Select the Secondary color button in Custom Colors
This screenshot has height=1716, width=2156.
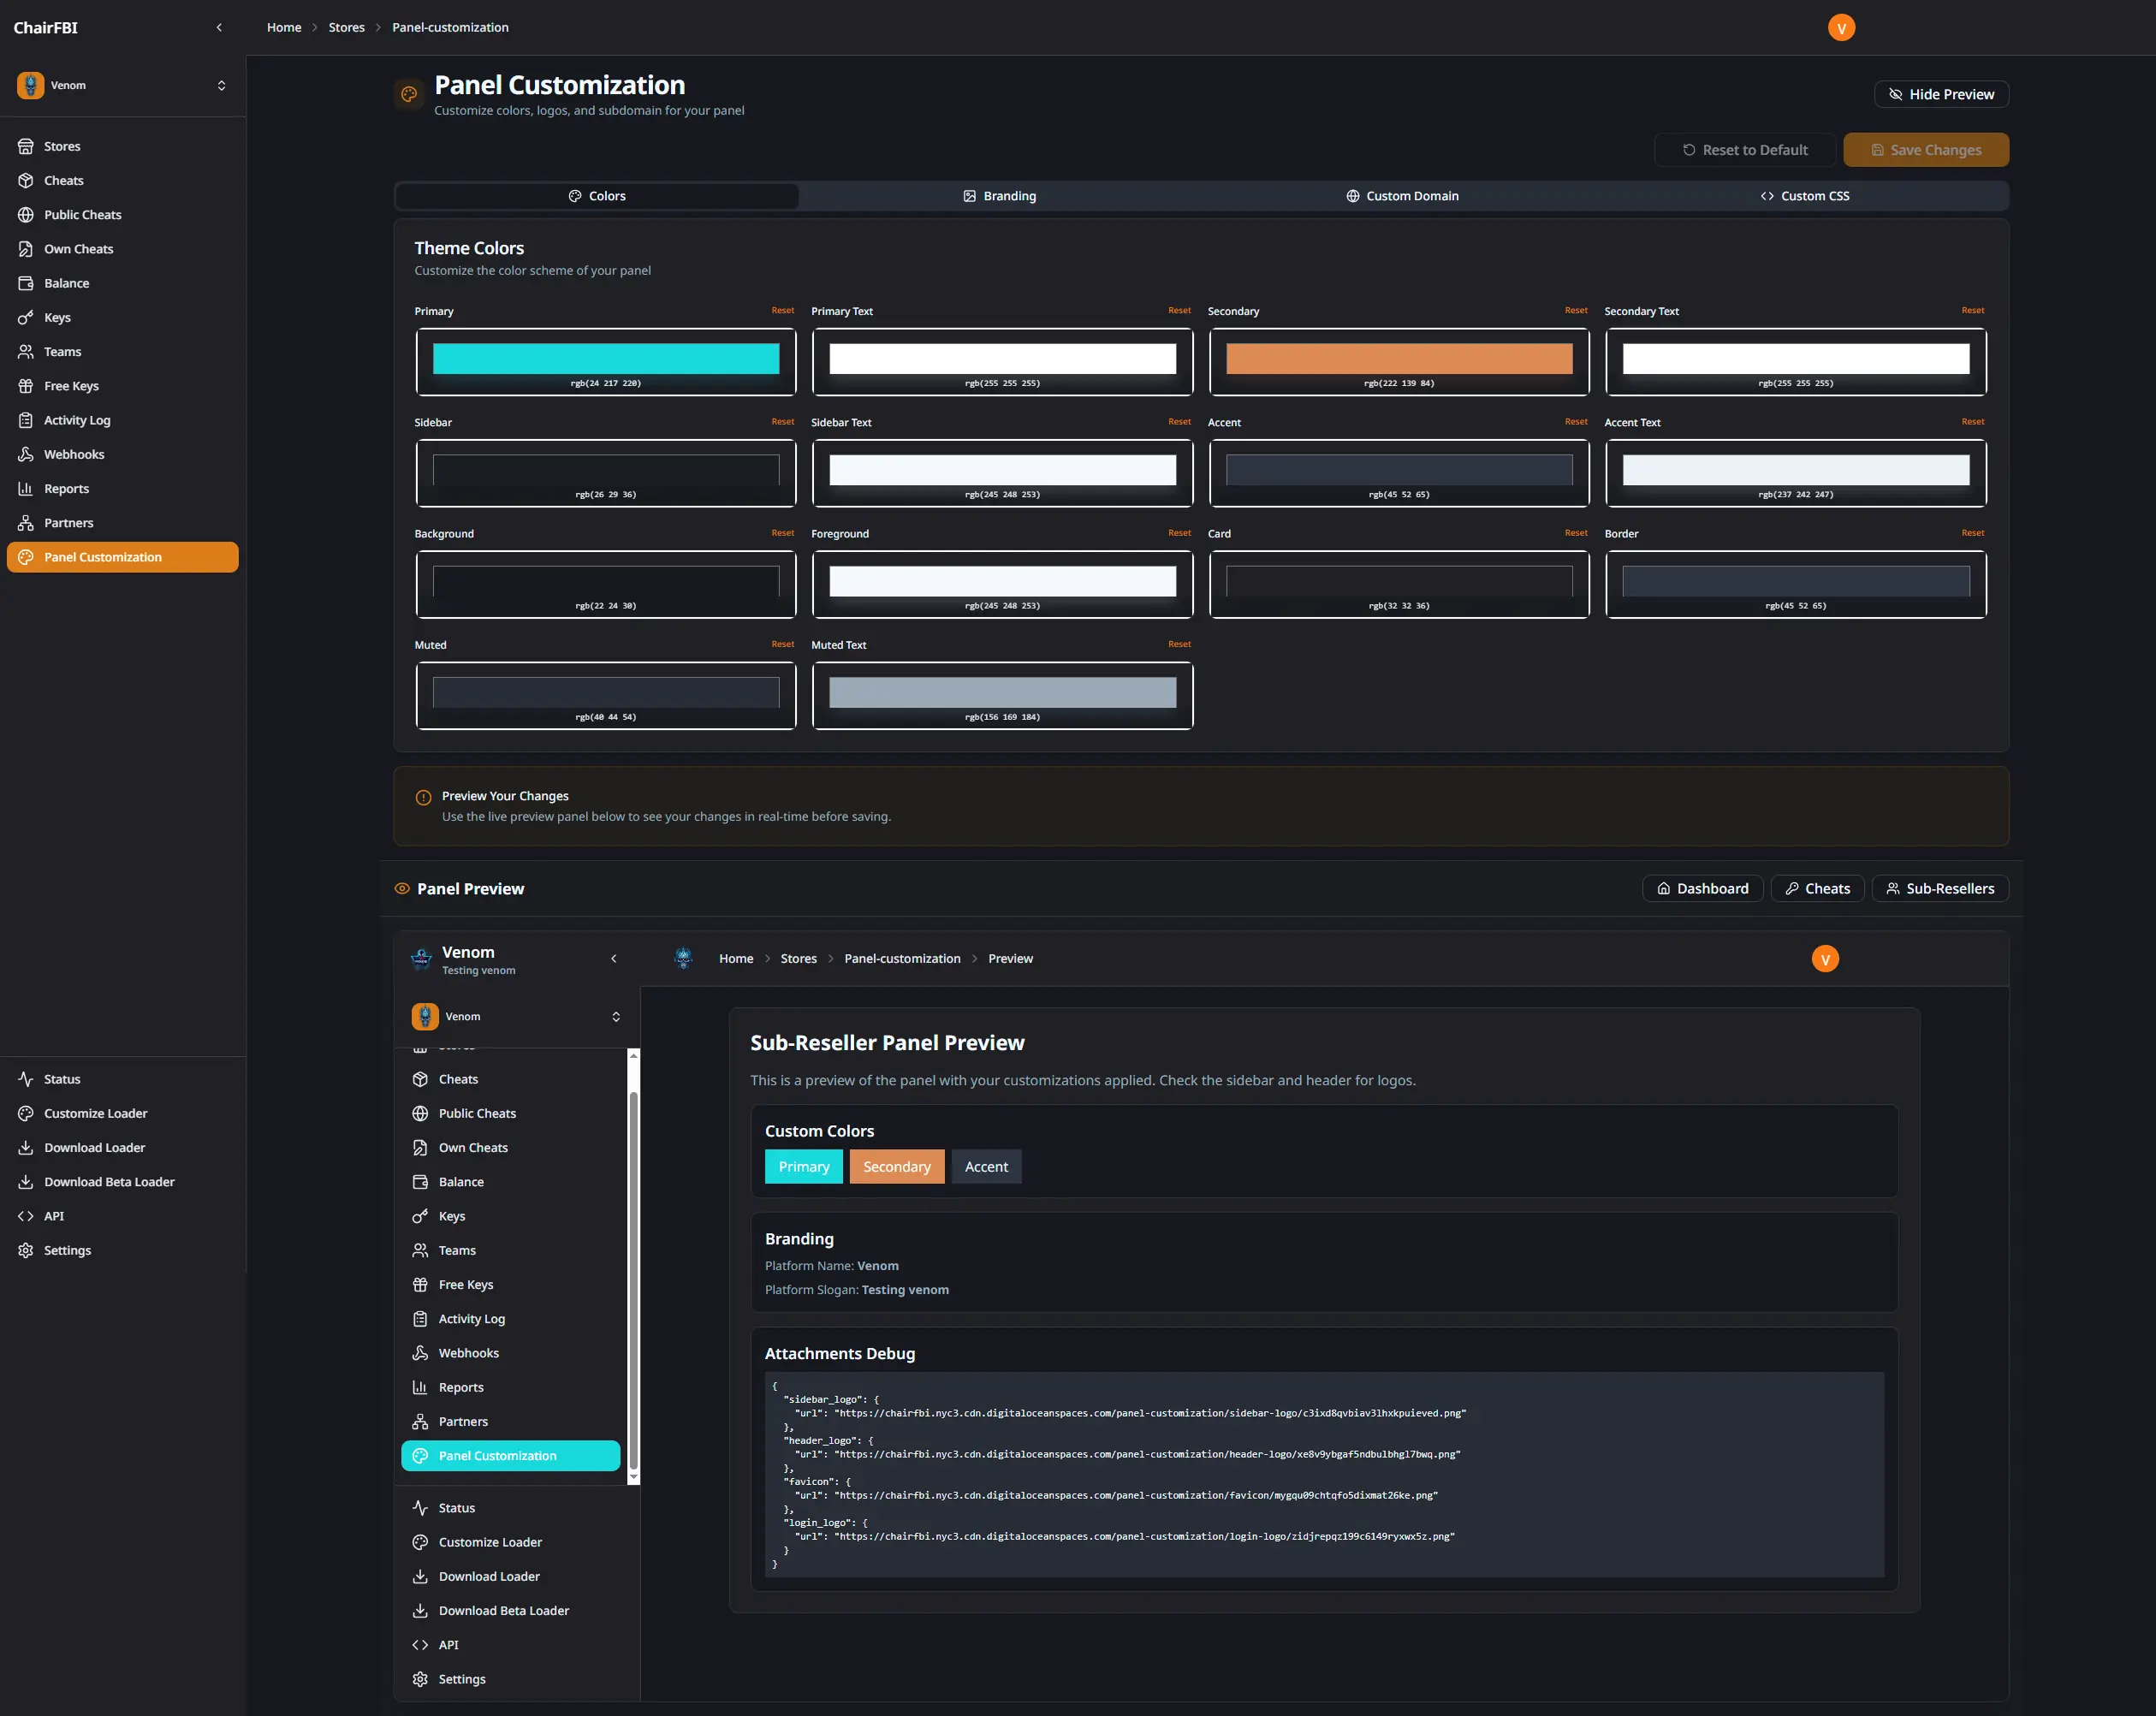pyautogui.click(x=896, y=1166)
